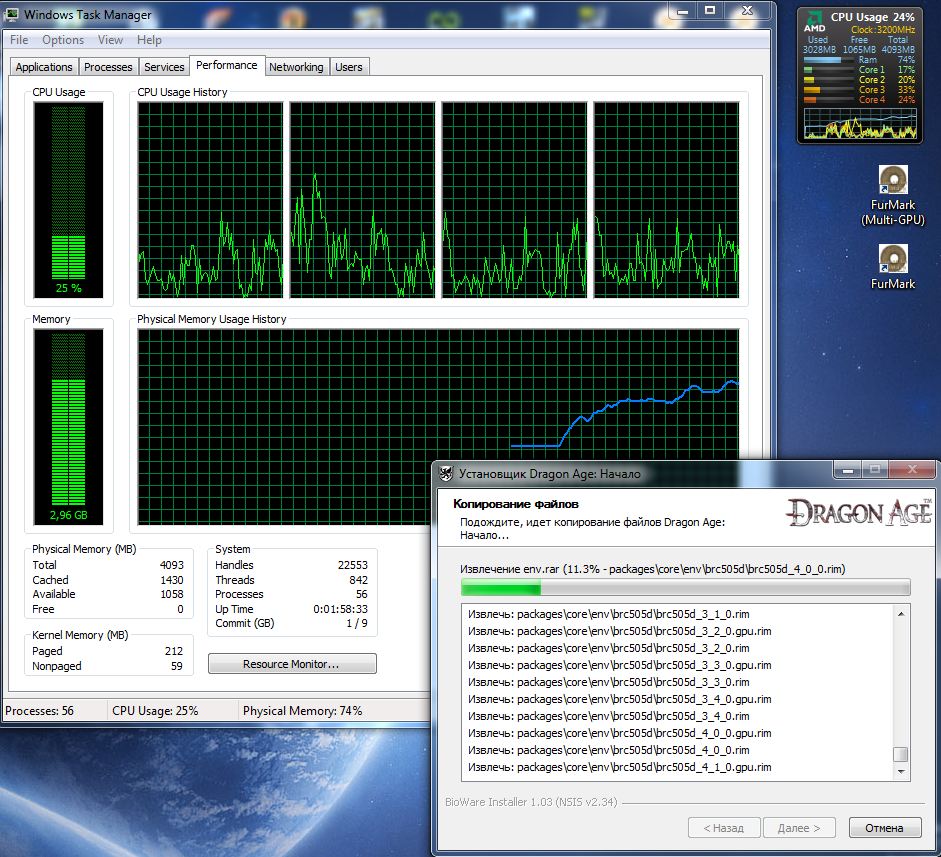Switch to the Processes tab

point(108,67)
